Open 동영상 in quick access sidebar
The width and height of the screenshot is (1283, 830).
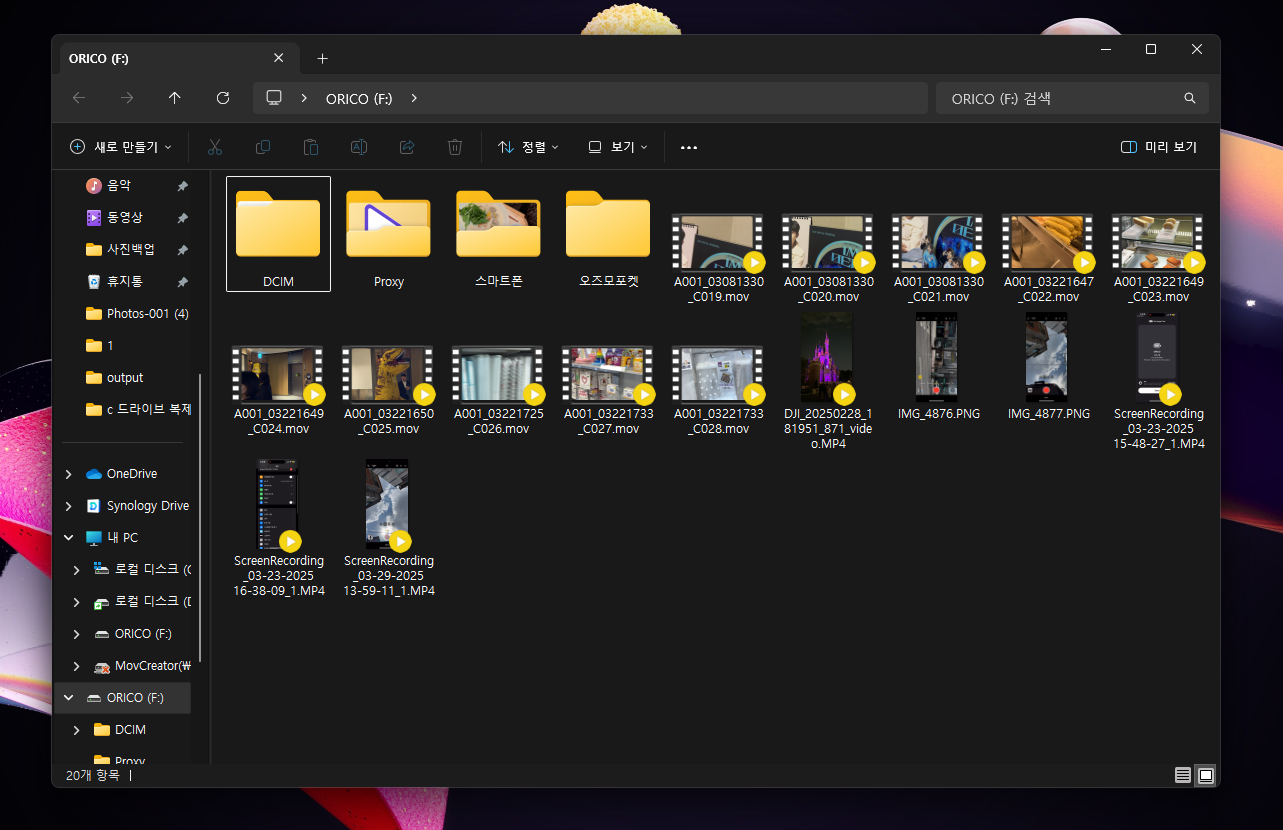coord(124,217)
